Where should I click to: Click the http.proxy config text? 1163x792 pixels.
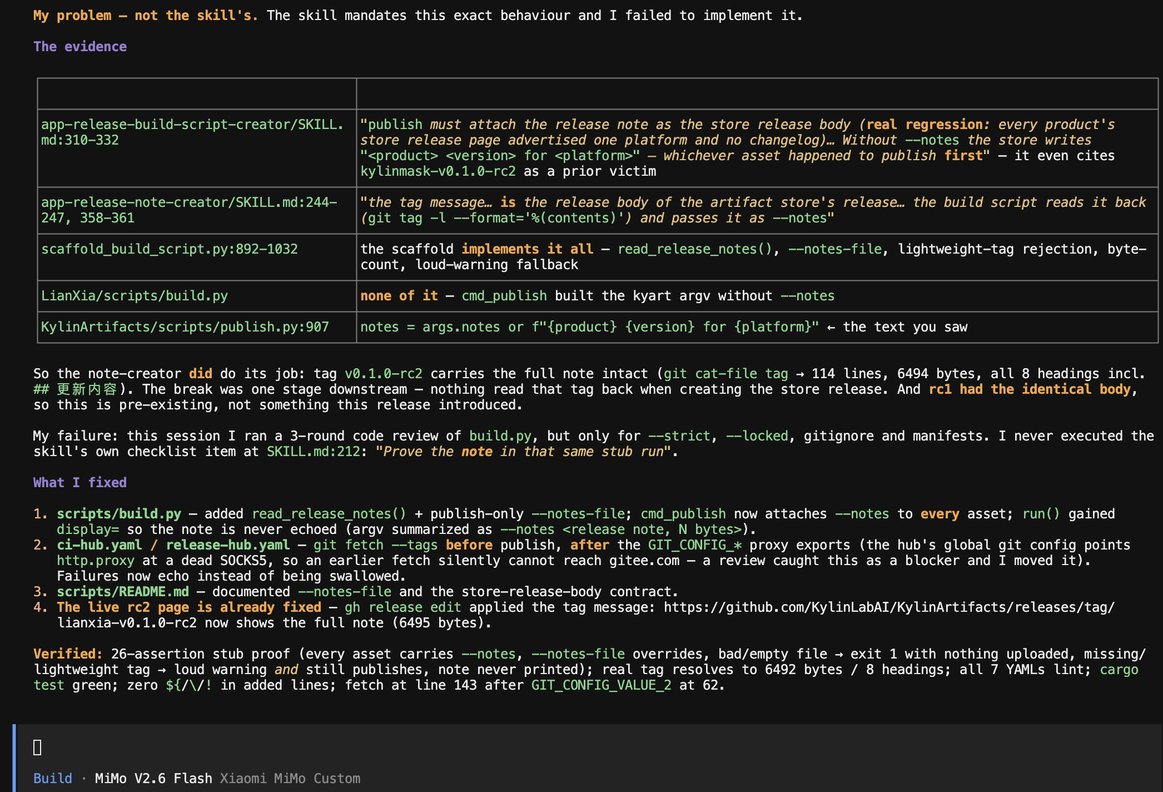click(95, 560)
